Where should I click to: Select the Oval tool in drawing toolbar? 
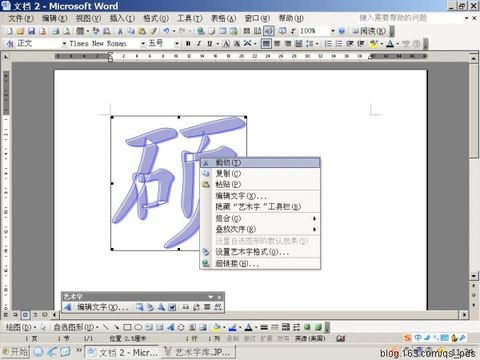click(138, 327)
